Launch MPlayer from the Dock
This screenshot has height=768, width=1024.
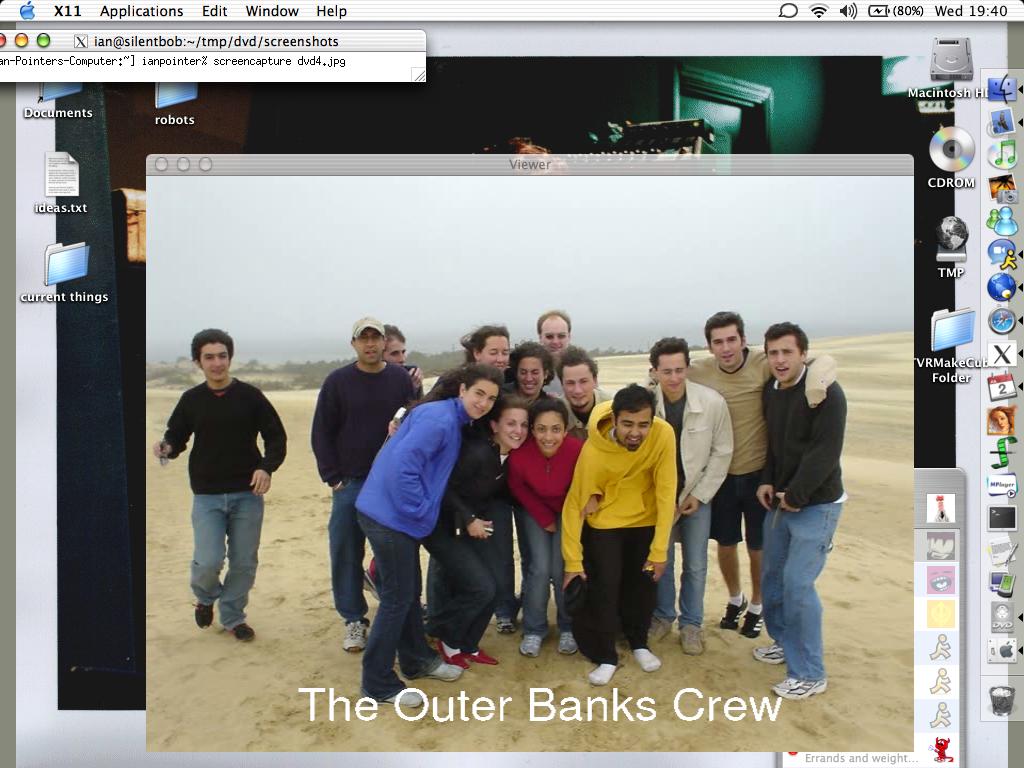coord(1002,485)
